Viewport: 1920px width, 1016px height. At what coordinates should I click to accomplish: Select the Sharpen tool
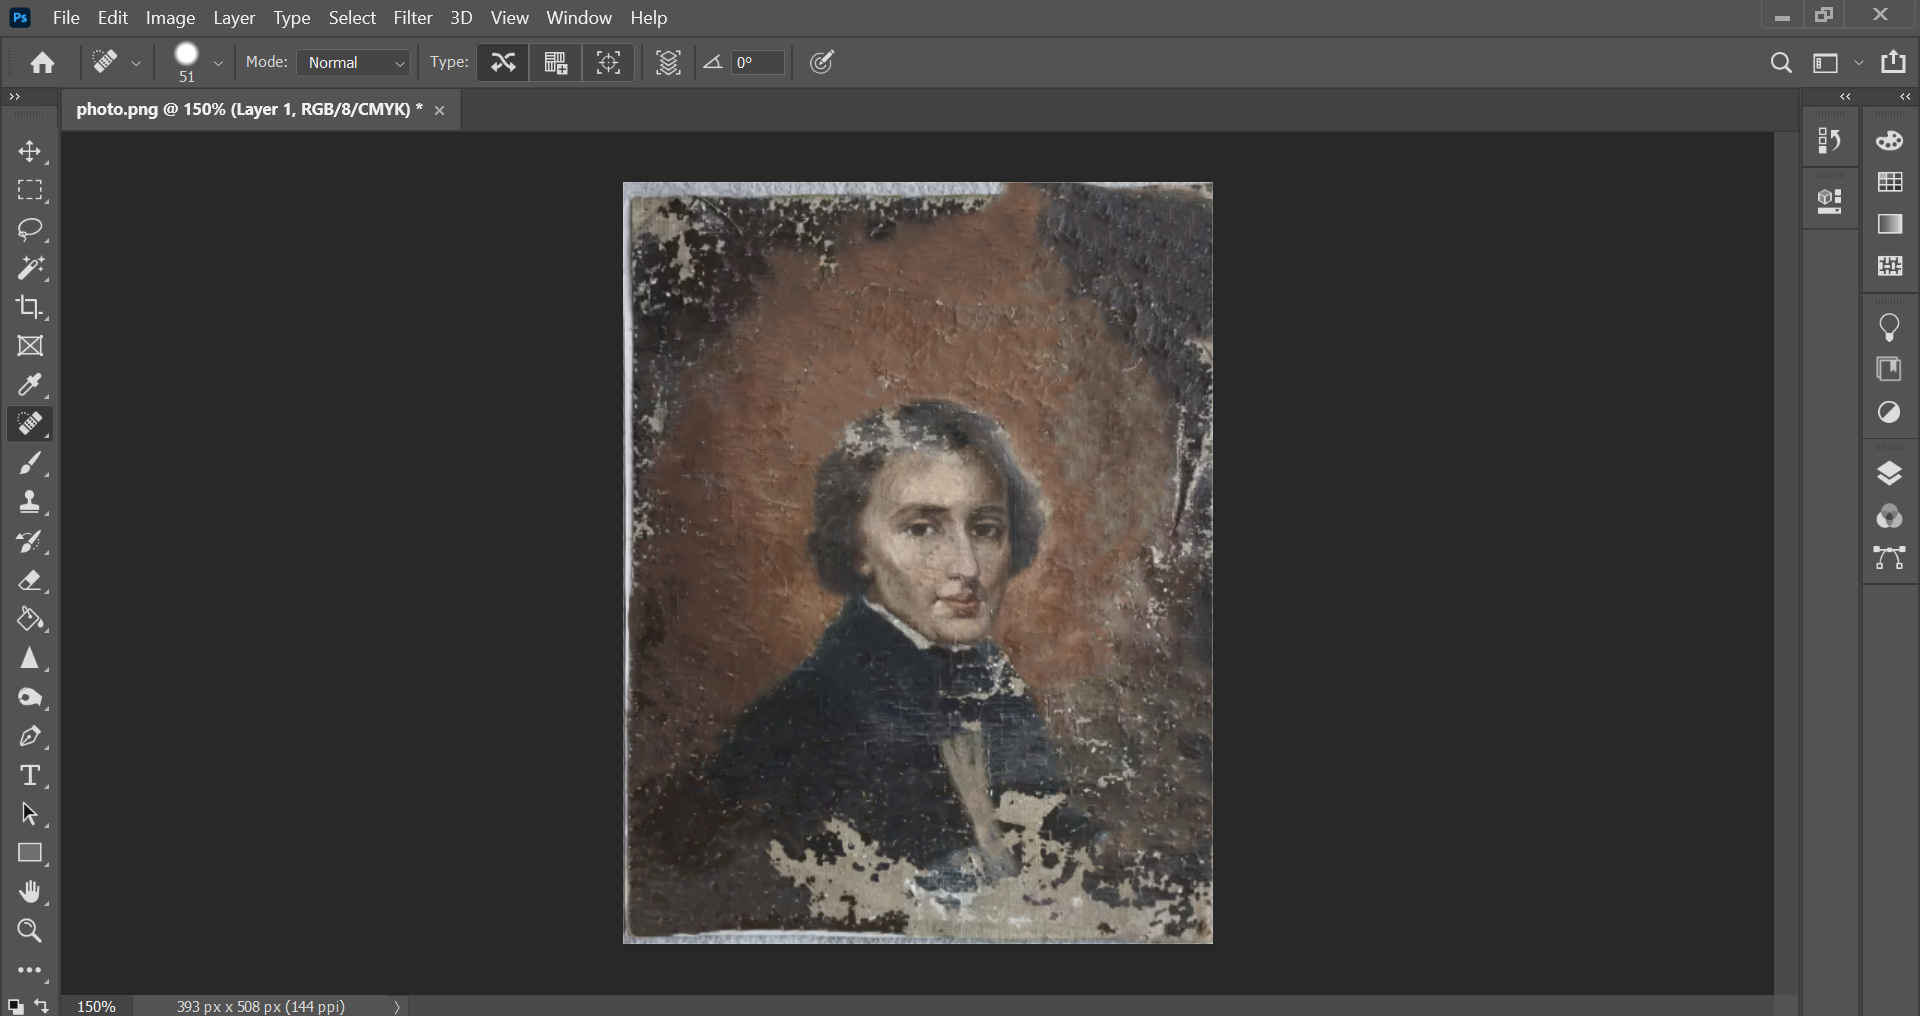(x=30, y=659)
